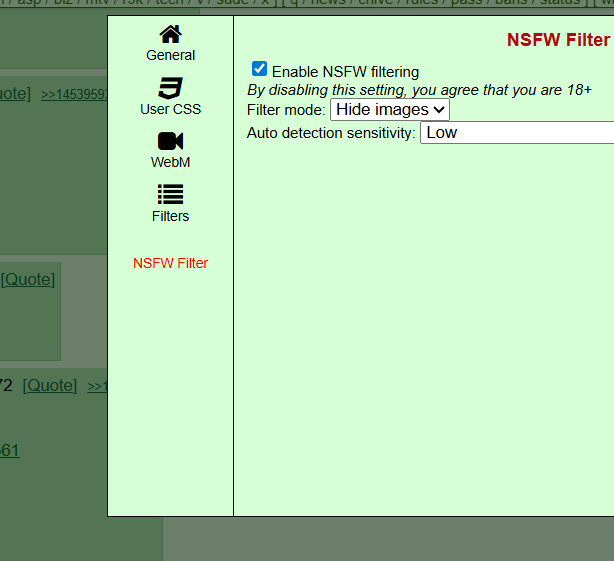The width and height of the screenshot is (614, 561).
Task: Open the Filter mode dropdown
Action: (x=389, y=110)
